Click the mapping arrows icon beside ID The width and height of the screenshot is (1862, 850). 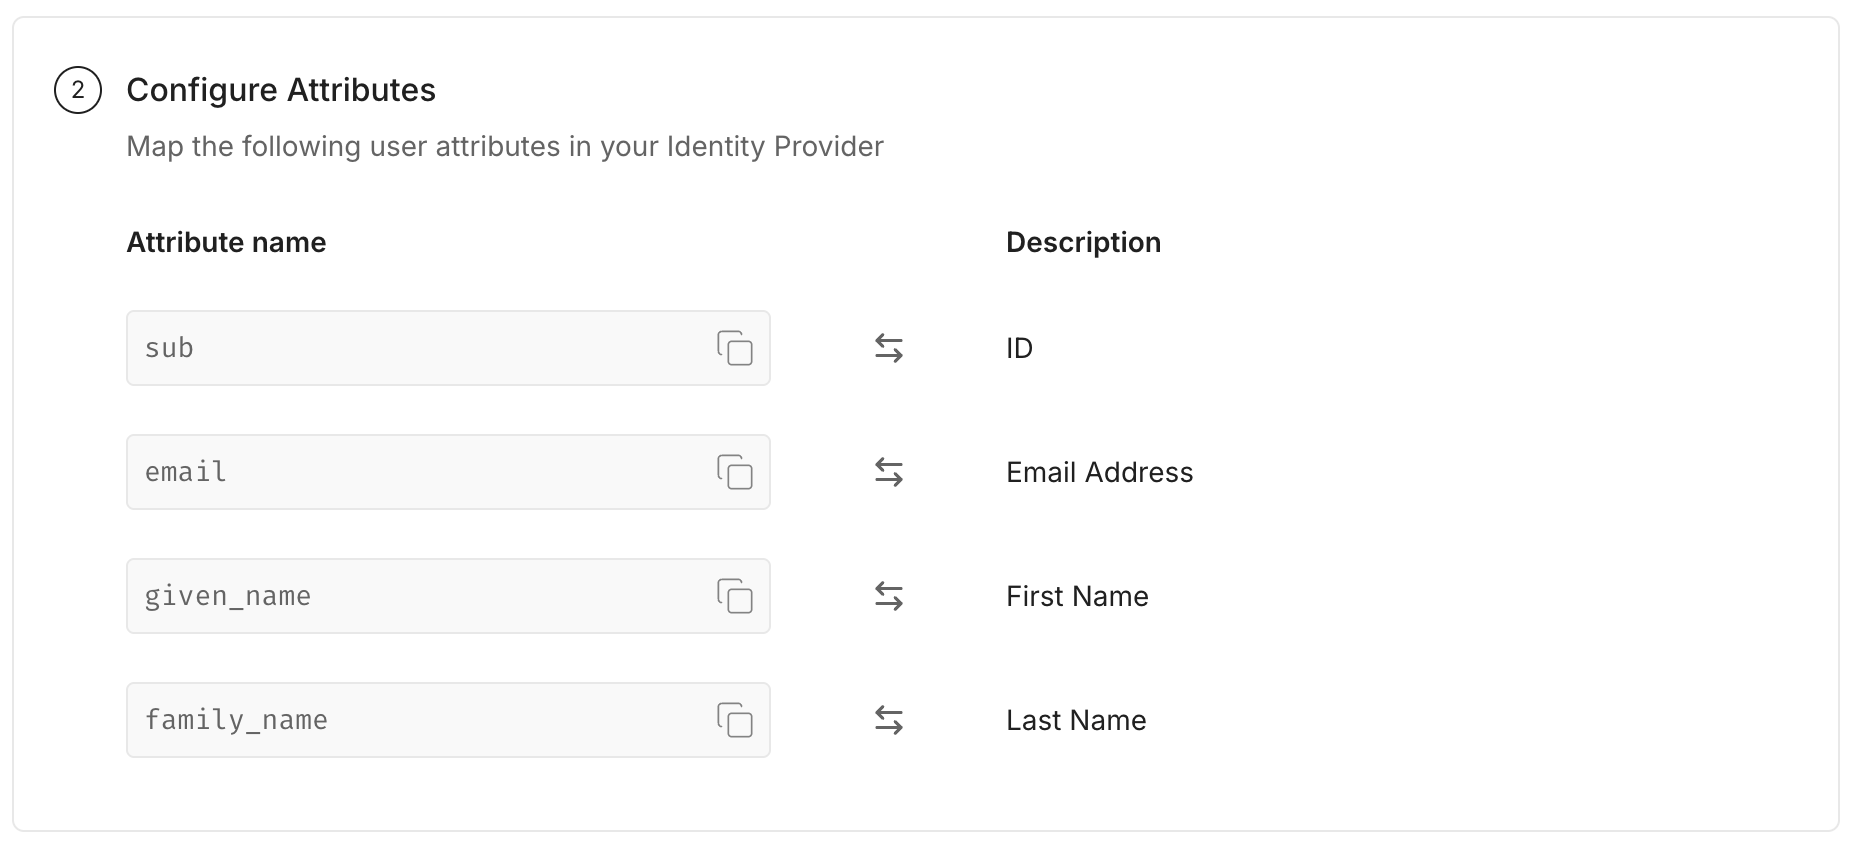pyautogui.click(x=888, y=348)
